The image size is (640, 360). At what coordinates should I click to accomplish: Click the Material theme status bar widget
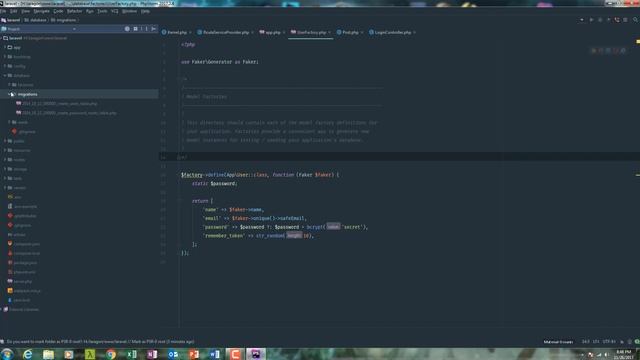tap(558, 342)
